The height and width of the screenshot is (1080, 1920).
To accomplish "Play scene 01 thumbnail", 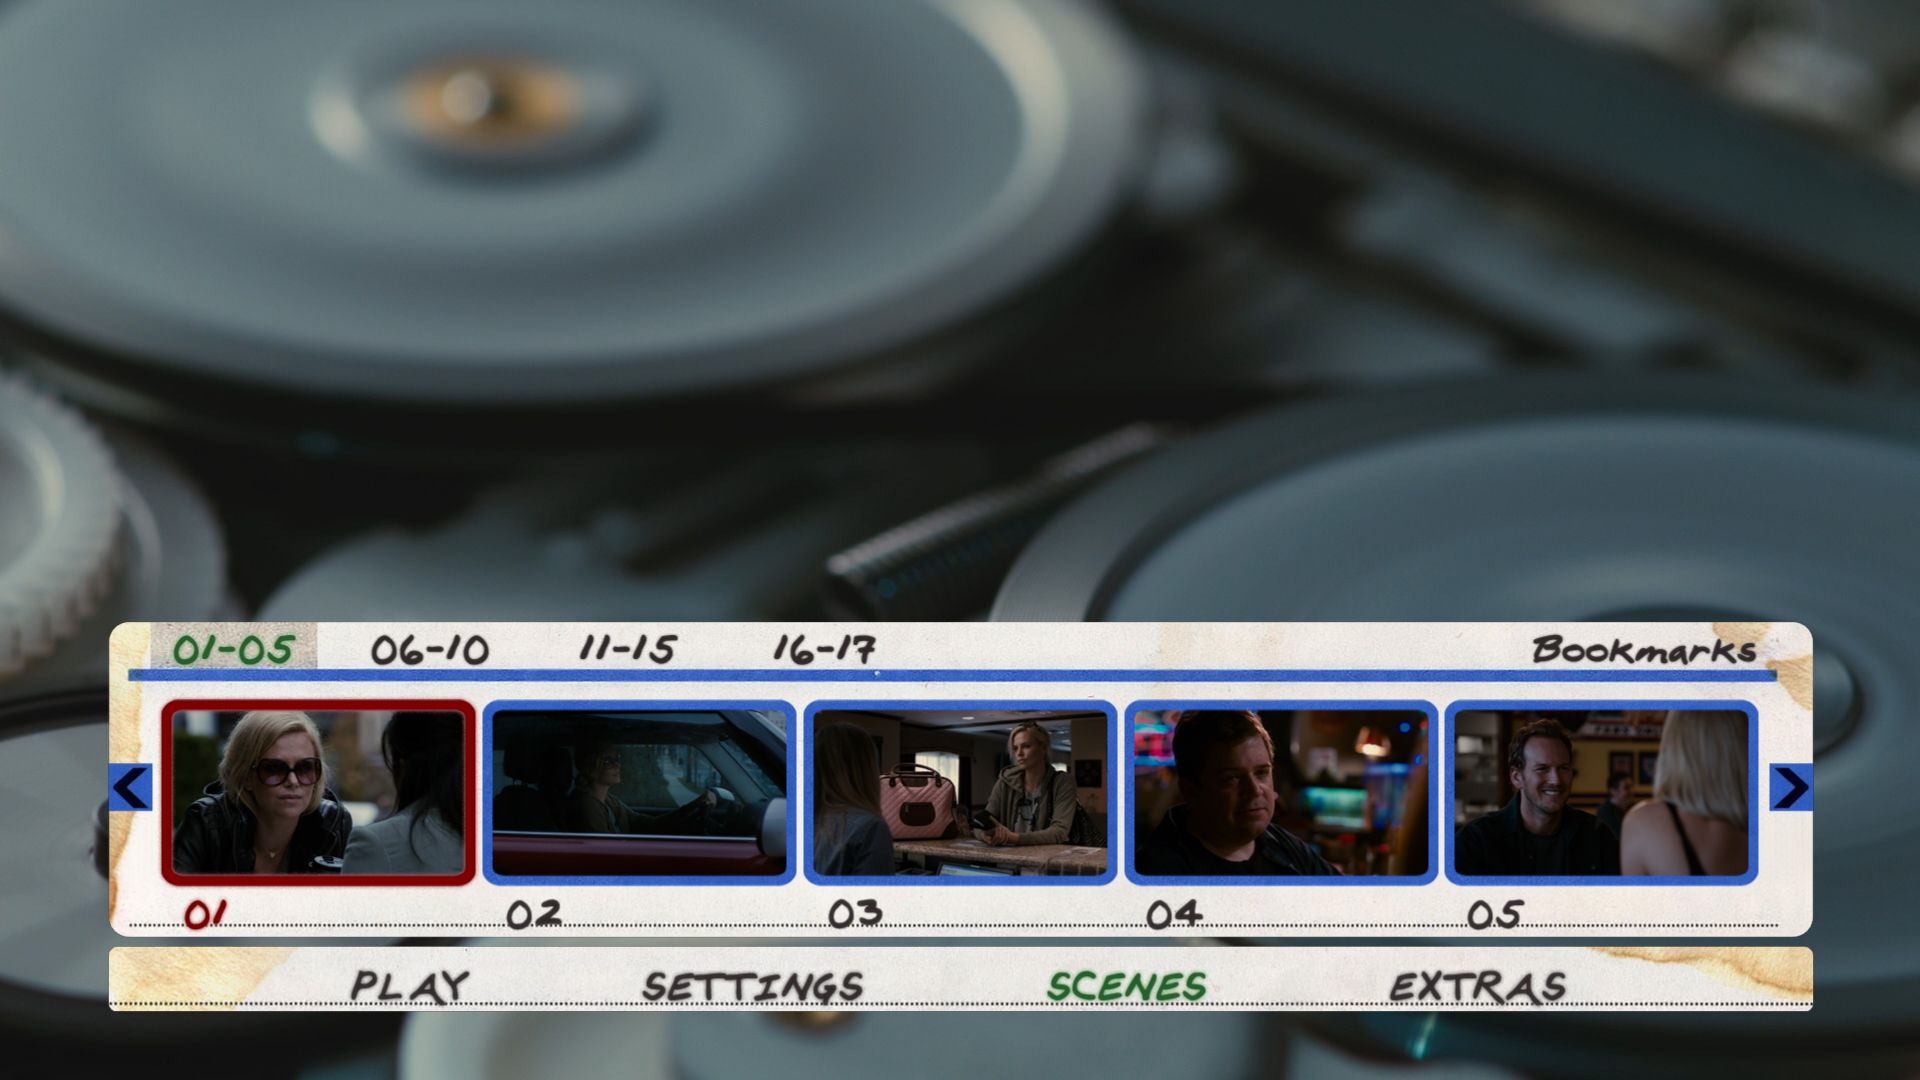I will pos(319,793).
